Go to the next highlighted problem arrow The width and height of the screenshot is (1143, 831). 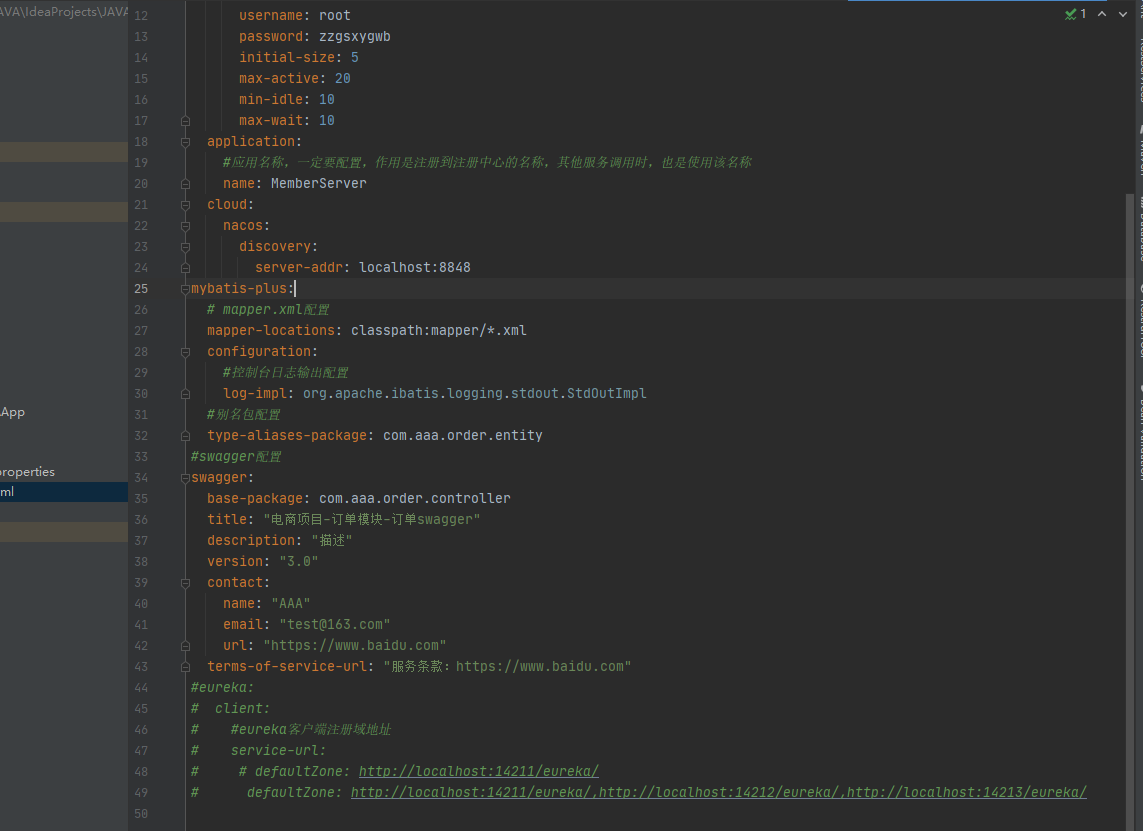(x=1123, y=14)
